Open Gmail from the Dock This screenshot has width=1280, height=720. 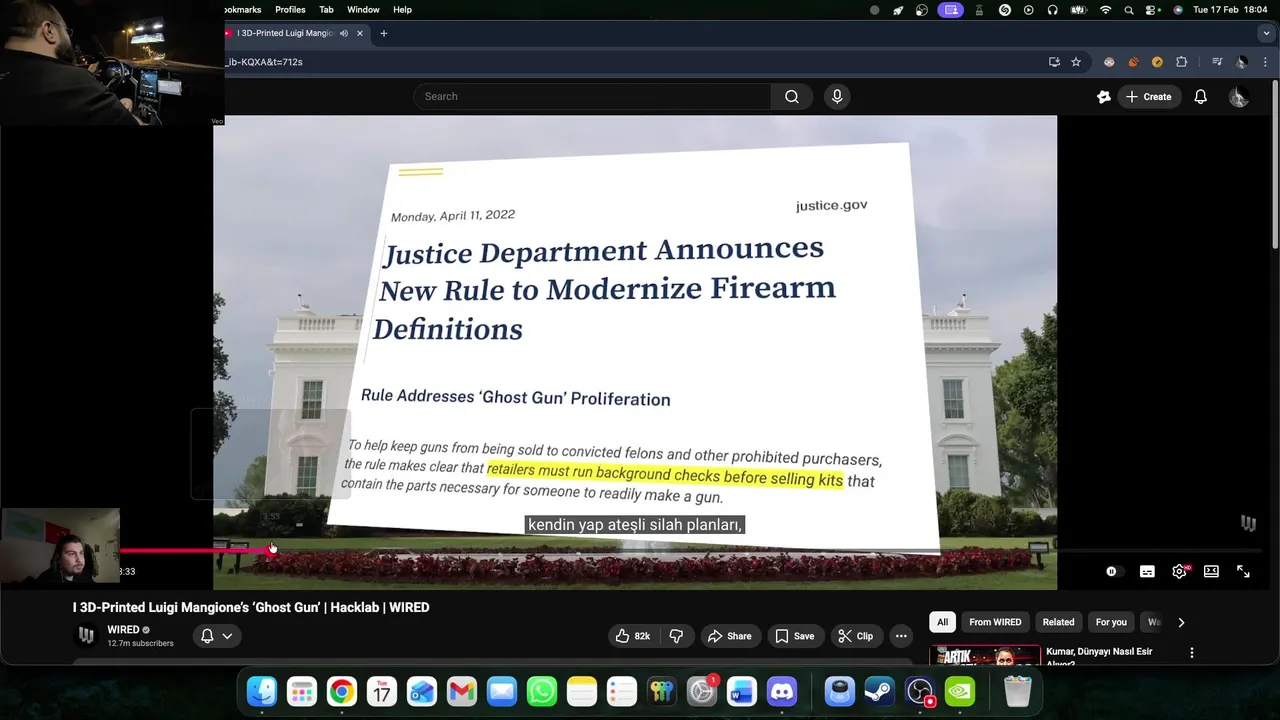[462, 691]
